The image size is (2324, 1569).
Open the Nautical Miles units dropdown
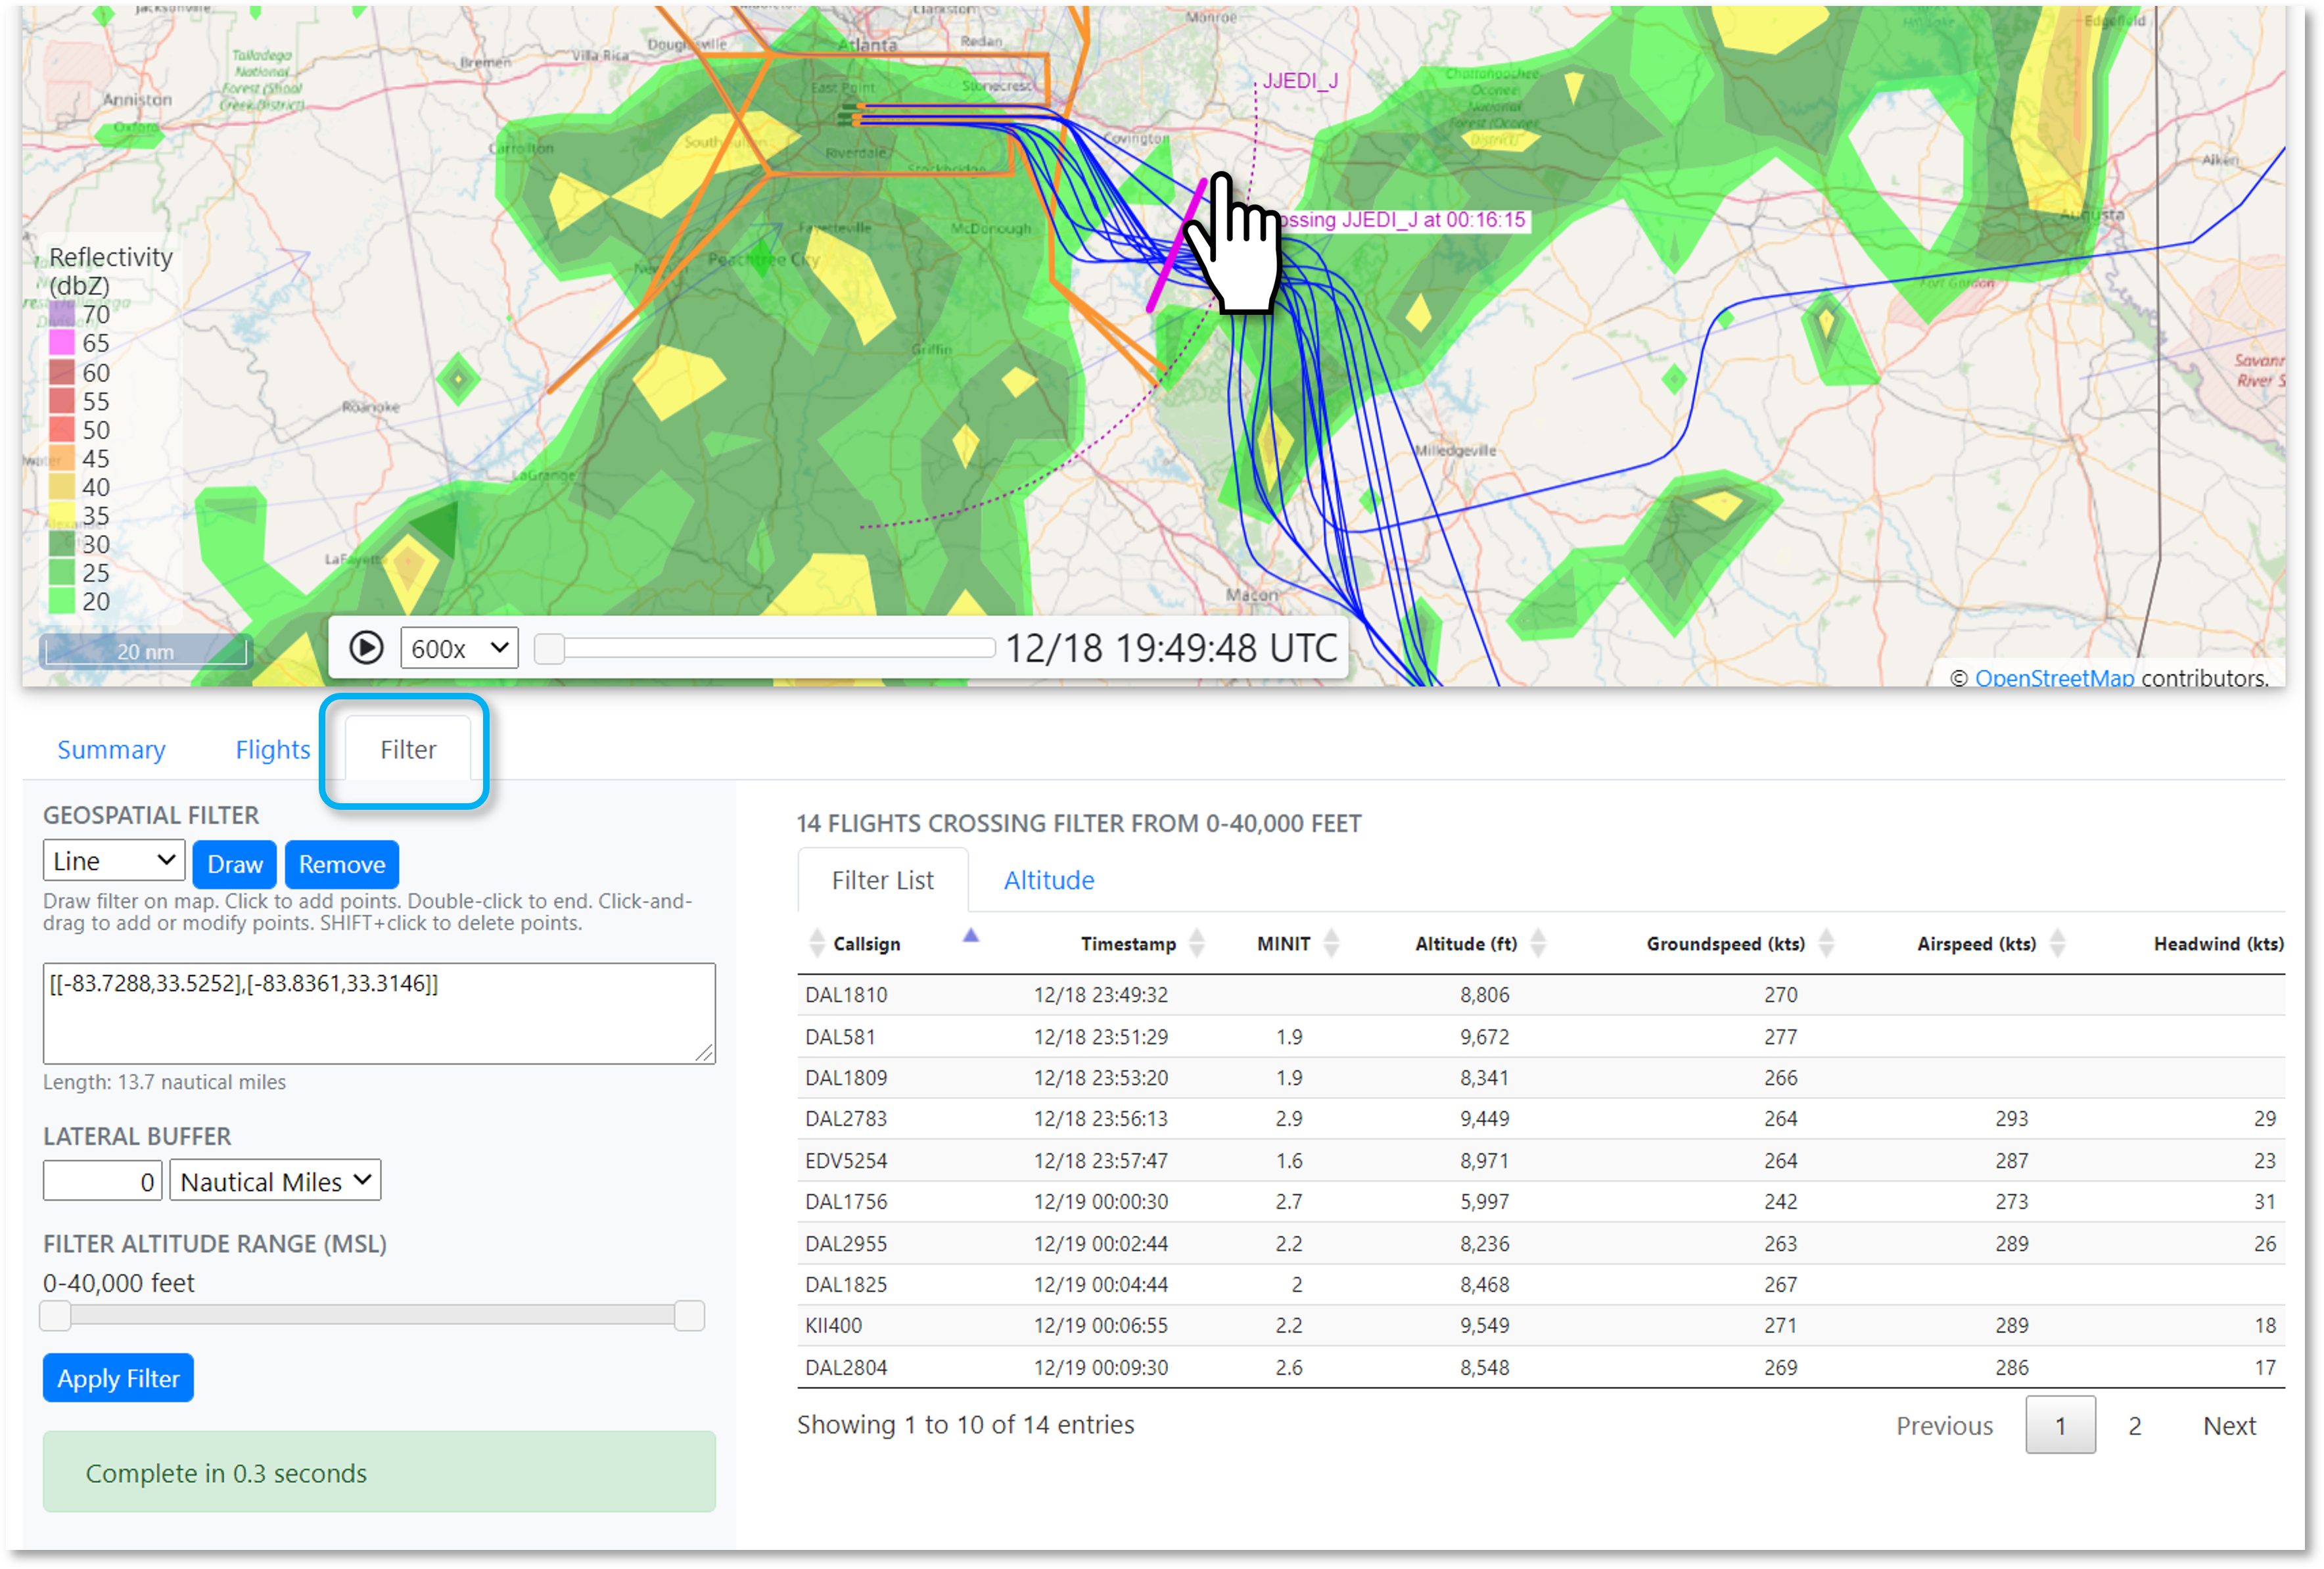point(275,1181)
